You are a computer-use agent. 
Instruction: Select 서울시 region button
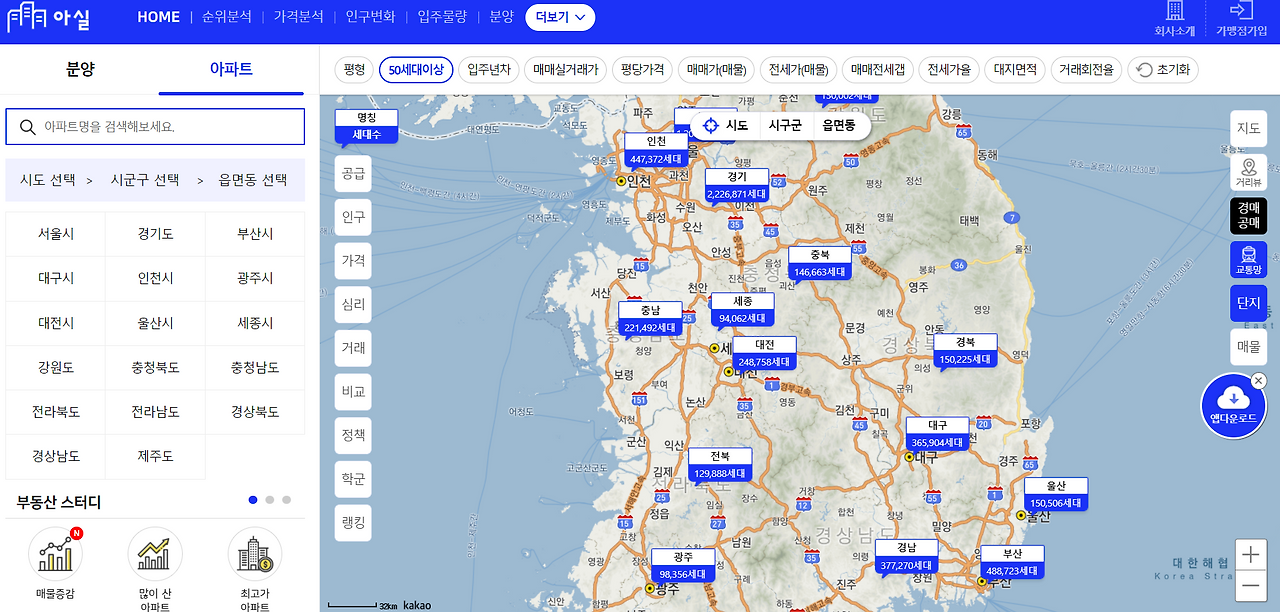[x=56, y=234]
